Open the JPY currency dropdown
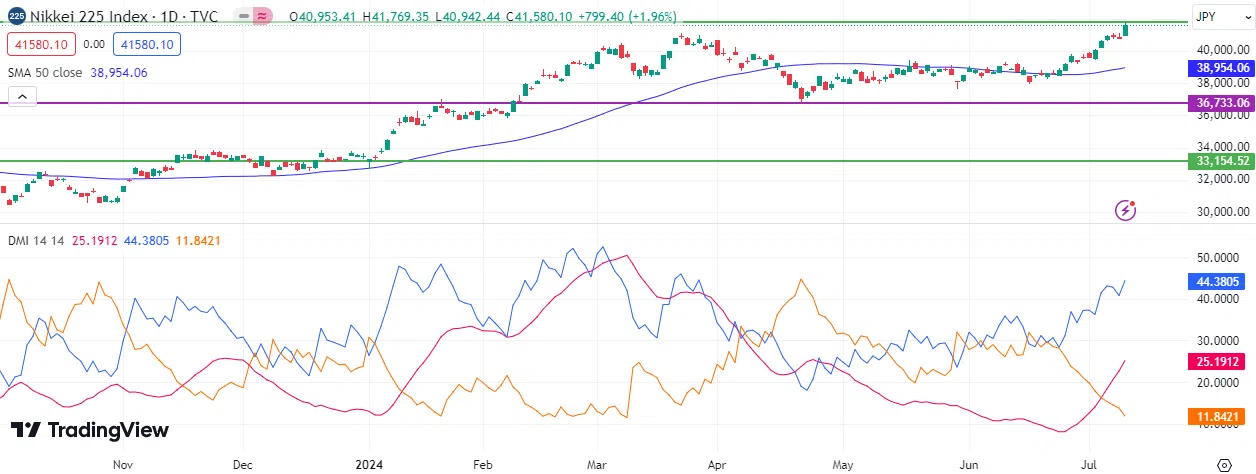 click(x=1217, y=17)
